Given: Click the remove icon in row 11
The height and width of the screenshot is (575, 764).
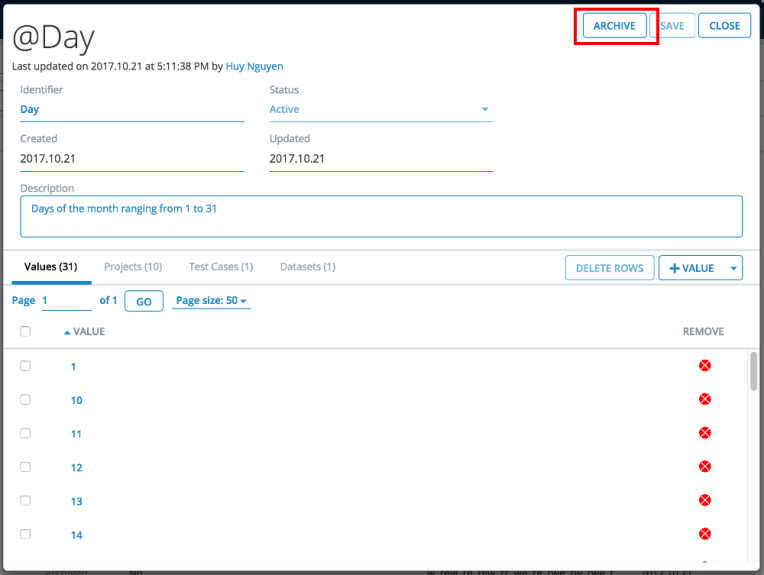Looking at the screenshot, I should click(x=704, y=433).
